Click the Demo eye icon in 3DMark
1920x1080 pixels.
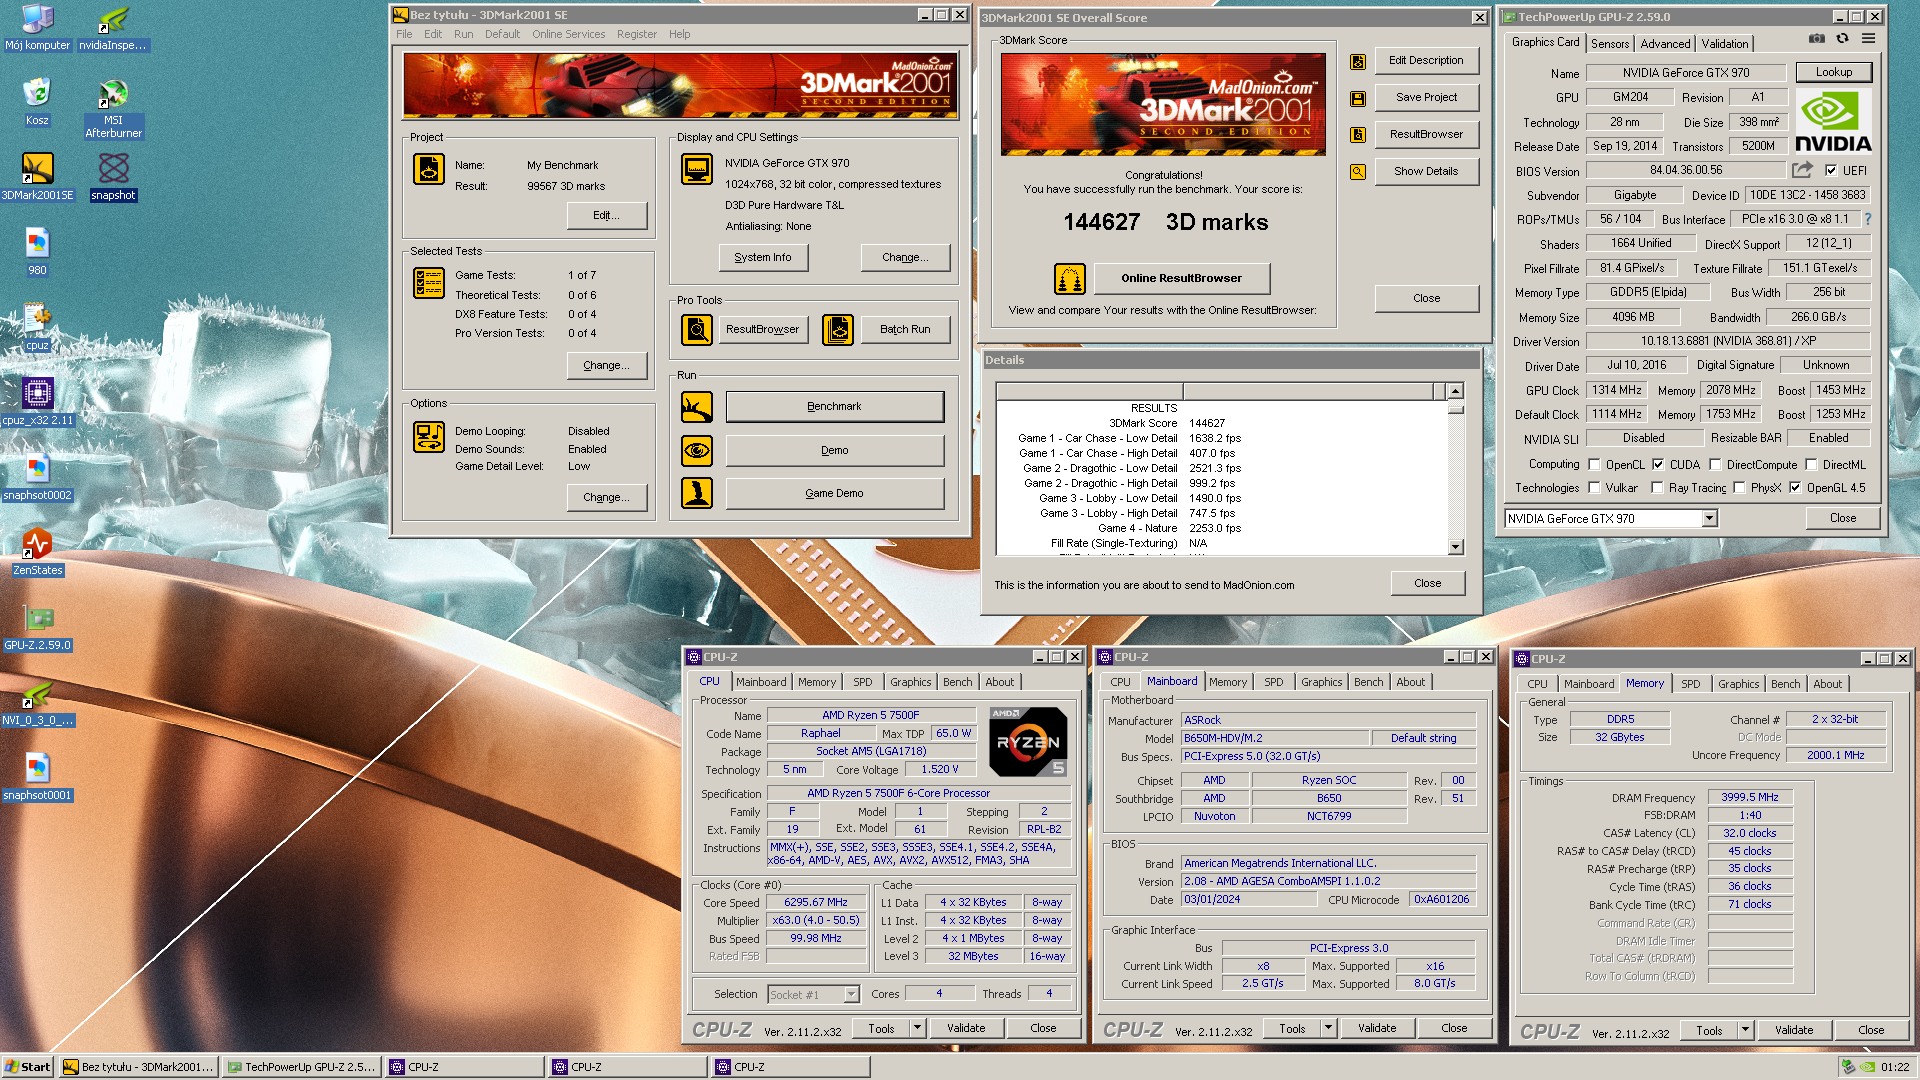(x=697, y=451)
